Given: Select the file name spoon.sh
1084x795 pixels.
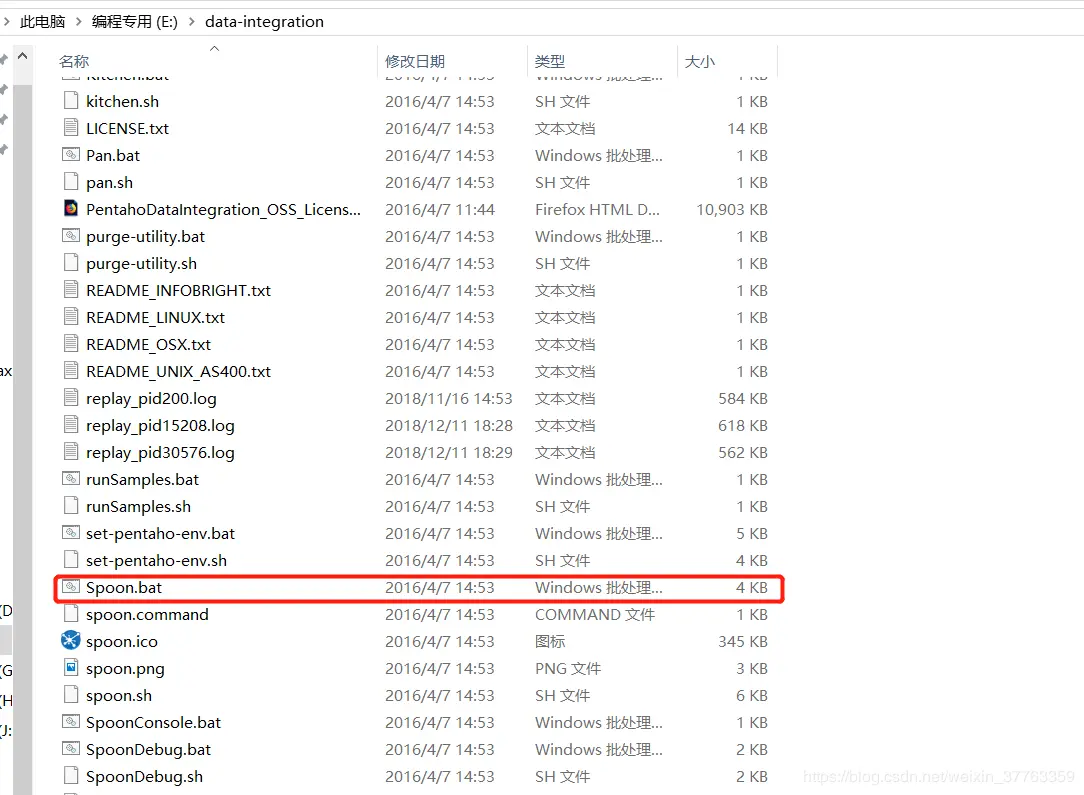Looking at the screenshot, I should pos(119,695).
